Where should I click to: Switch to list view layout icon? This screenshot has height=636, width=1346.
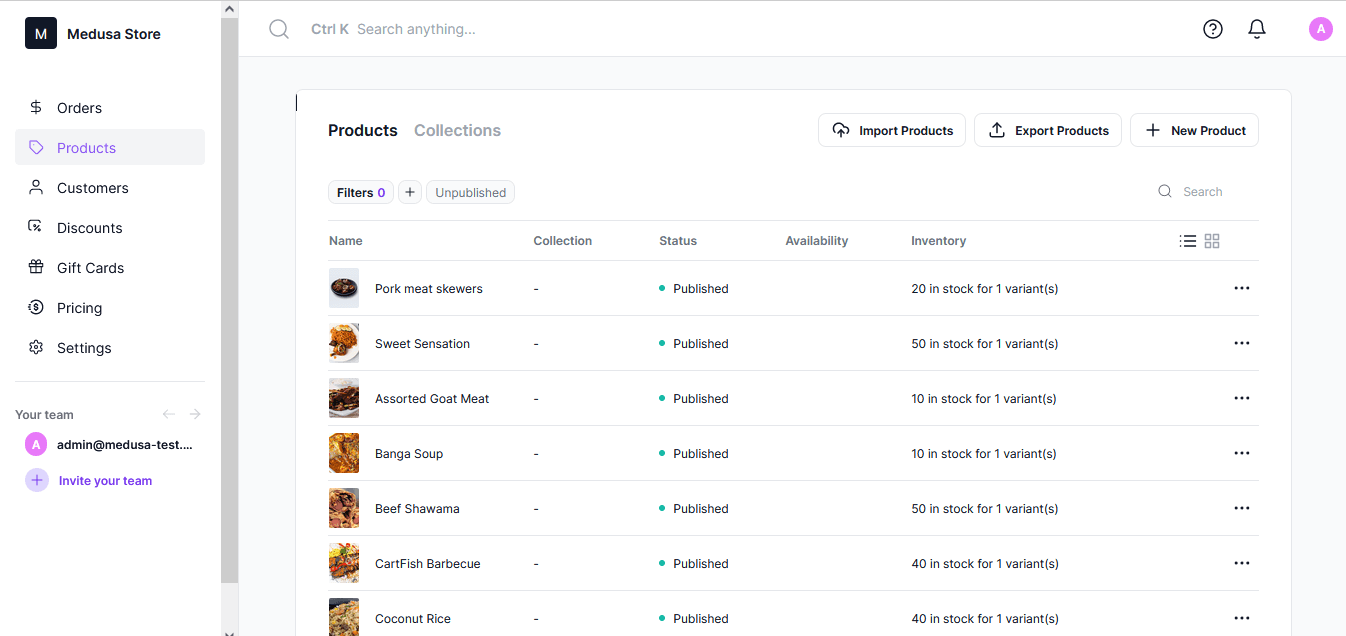[x=1188, y=241]
